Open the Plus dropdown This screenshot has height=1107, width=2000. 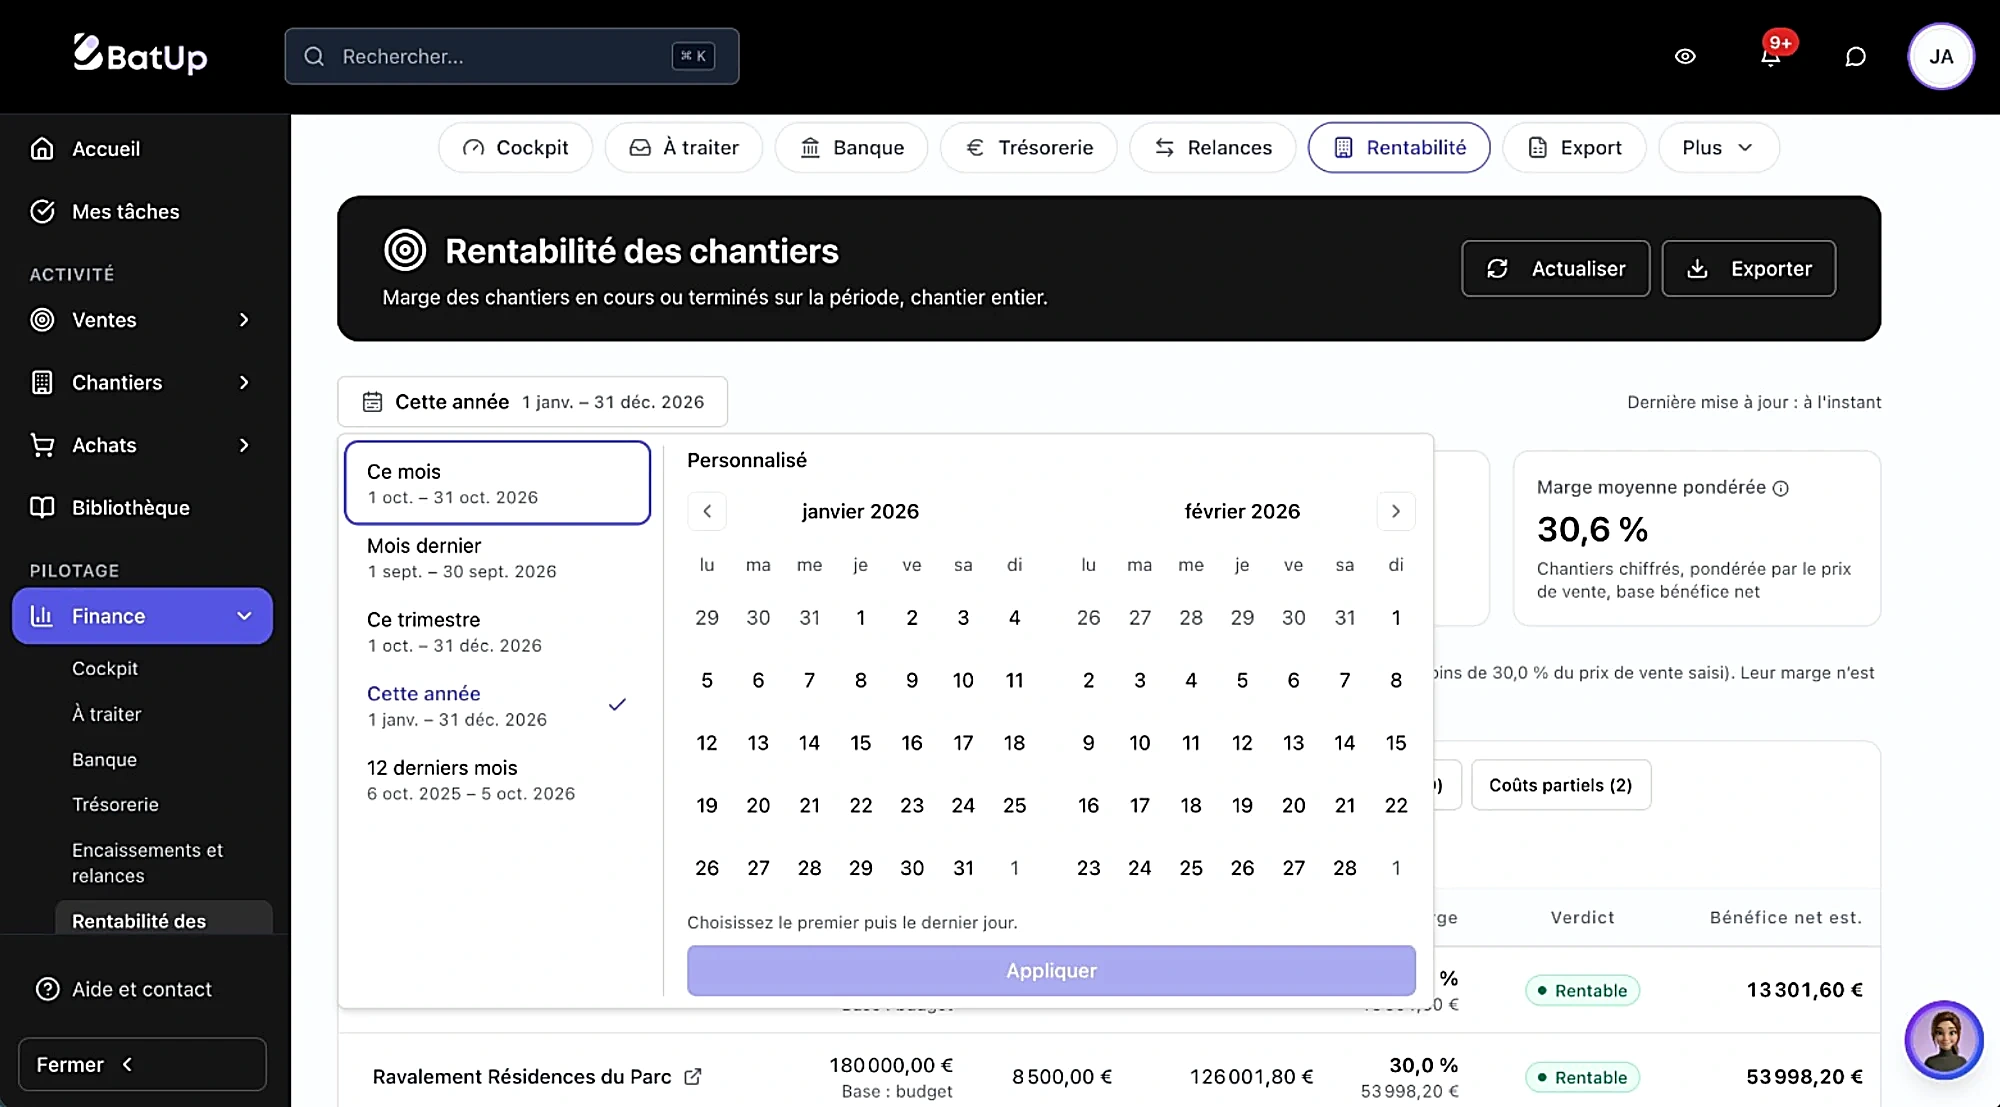(1718, 148)
